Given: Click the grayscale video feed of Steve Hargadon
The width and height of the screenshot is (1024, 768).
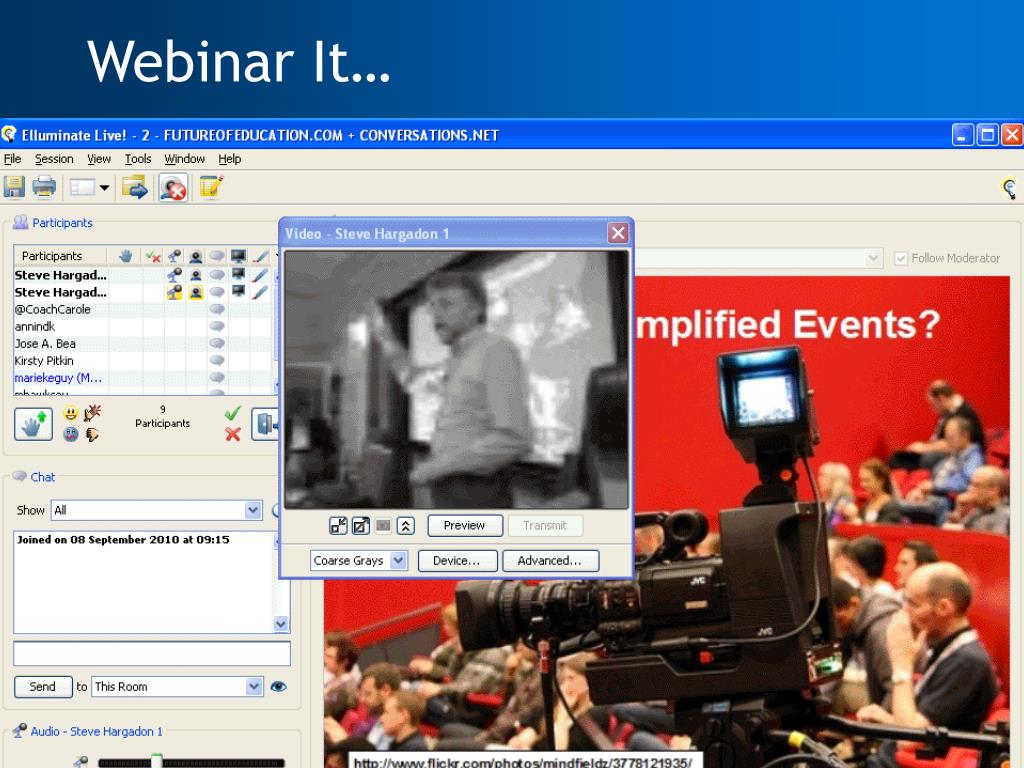Looking at the screenshot, I should tap(456, 379).
